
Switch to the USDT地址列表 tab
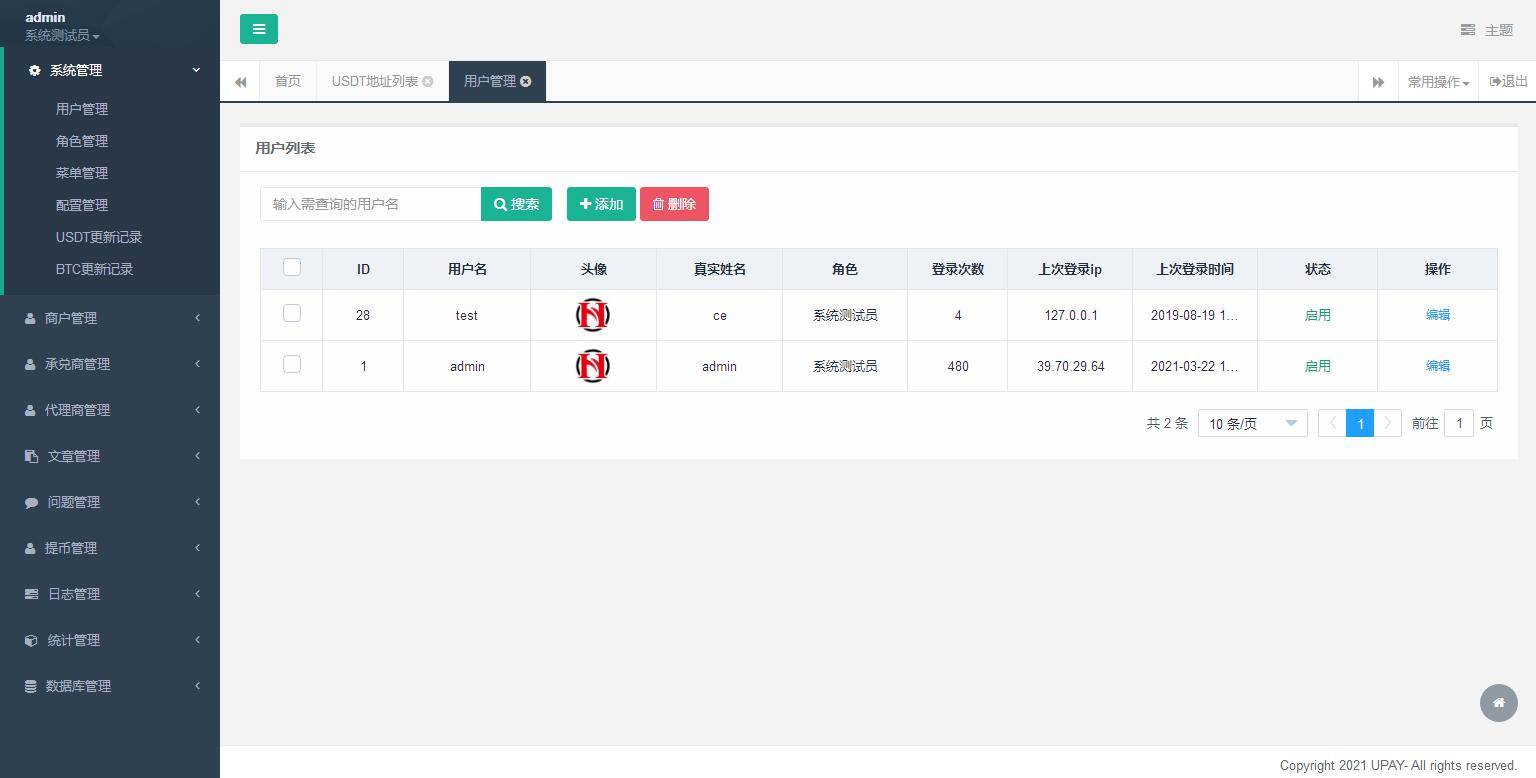pos(374,81)
